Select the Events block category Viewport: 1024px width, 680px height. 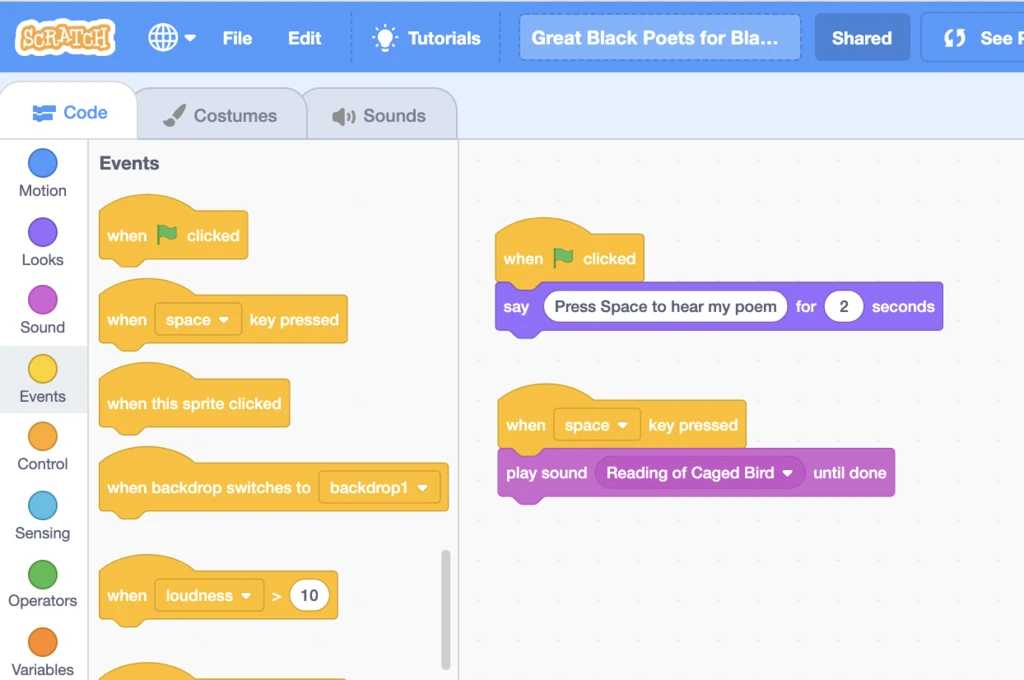pos(42,380)
